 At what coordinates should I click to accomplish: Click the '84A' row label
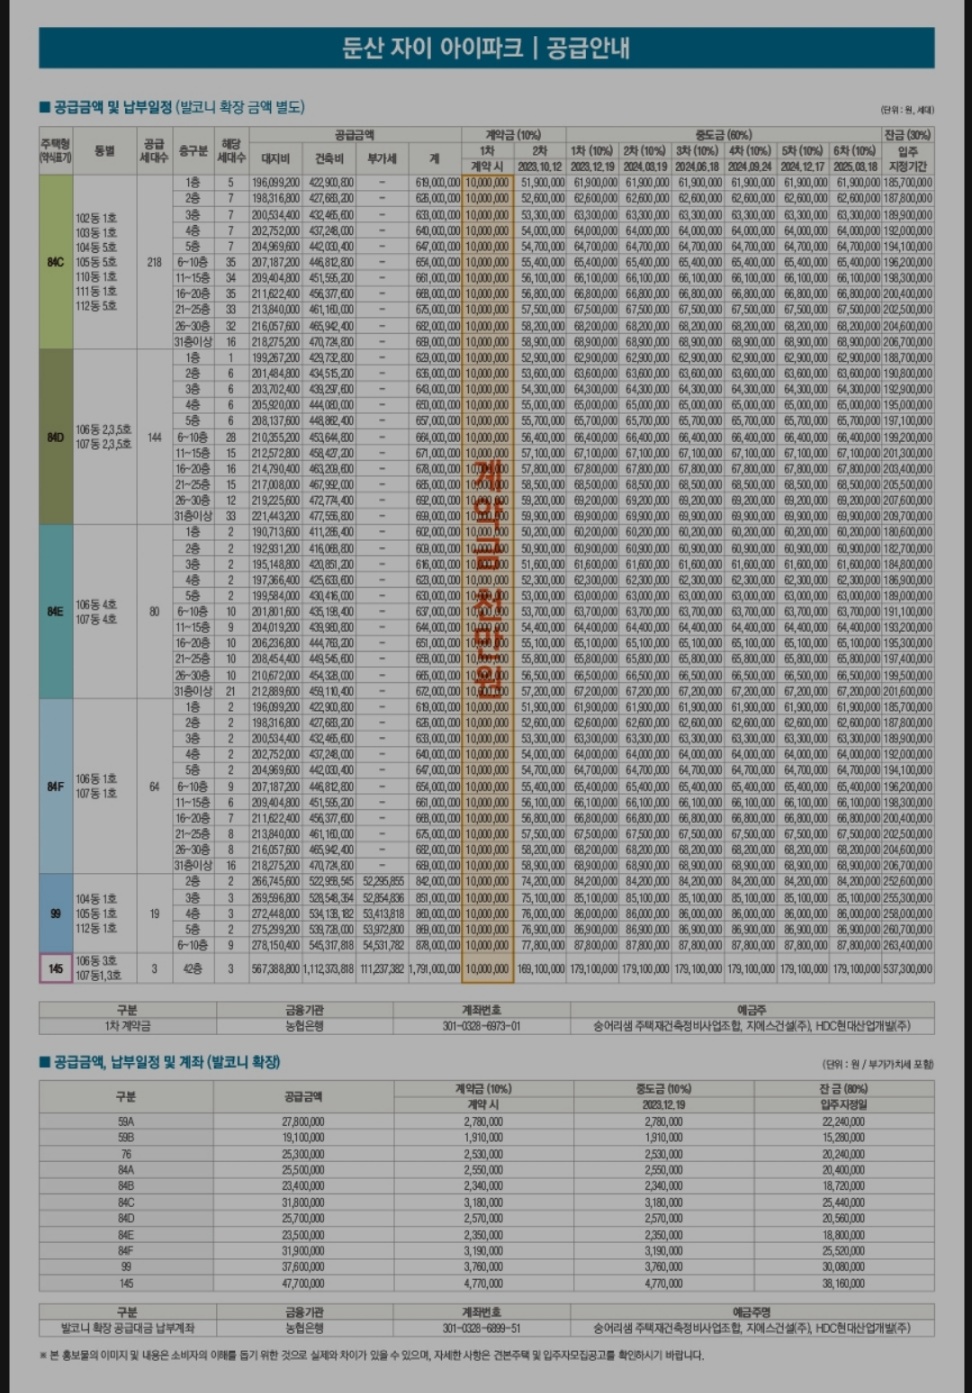point(126,1170)
